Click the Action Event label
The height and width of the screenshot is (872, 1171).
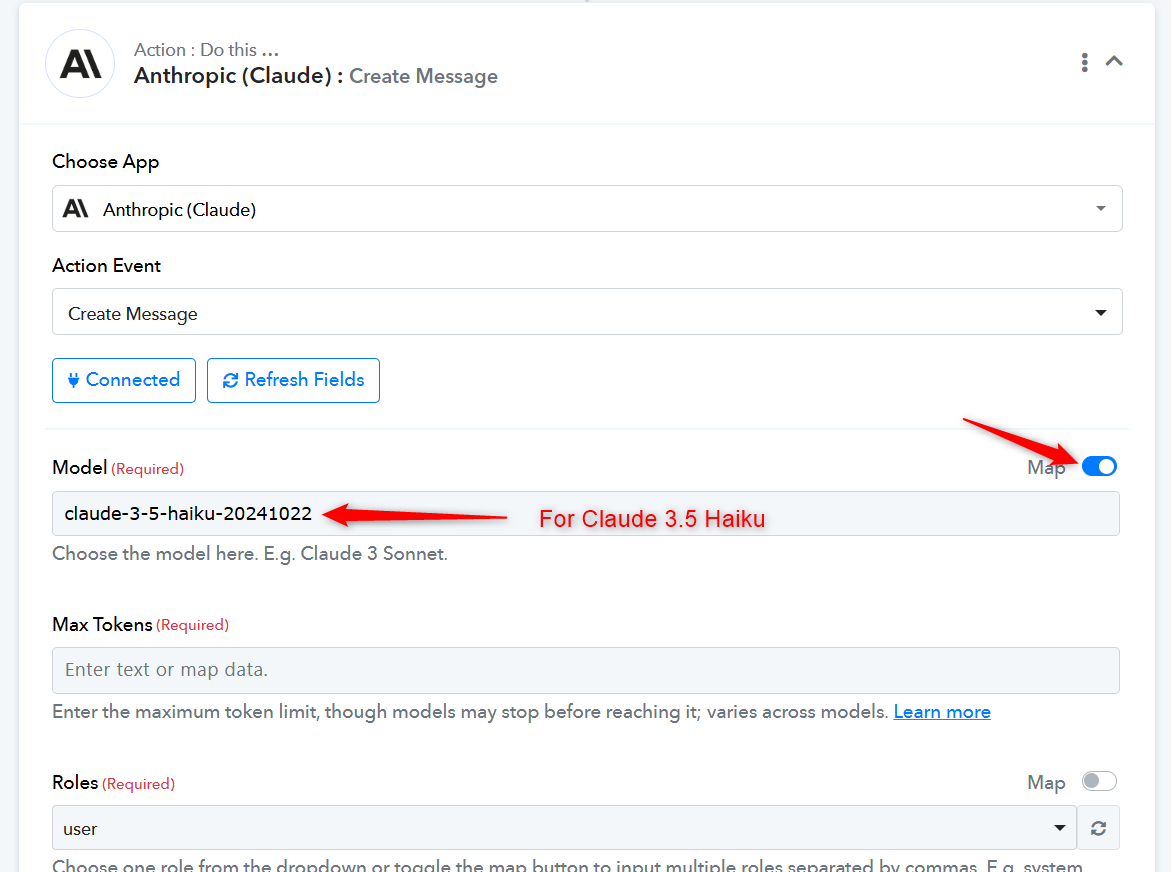[x=107, y=266]
